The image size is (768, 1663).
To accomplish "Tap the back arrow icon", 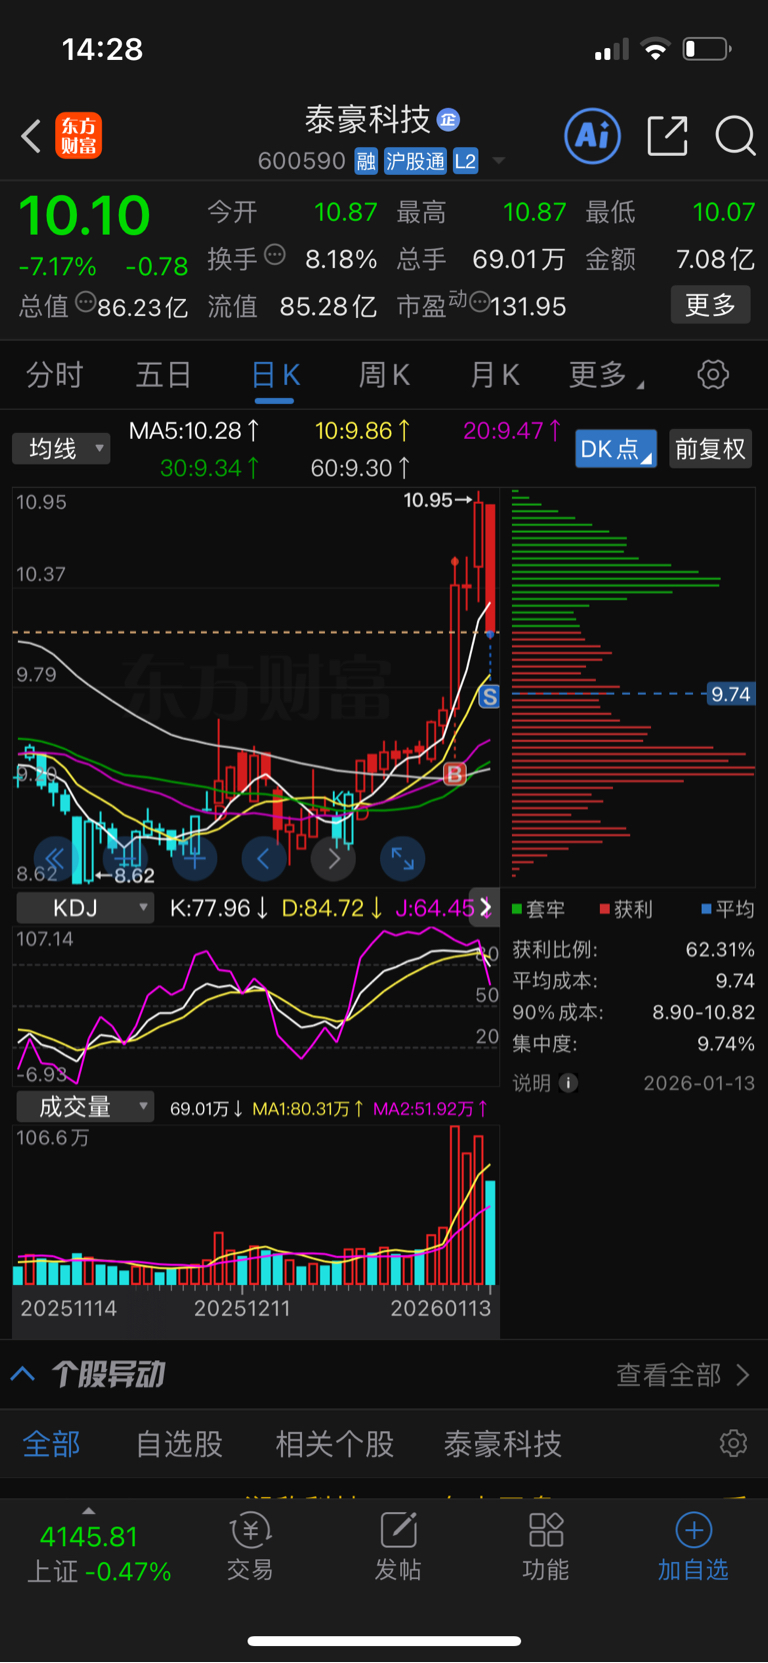I will coord(31,136).
